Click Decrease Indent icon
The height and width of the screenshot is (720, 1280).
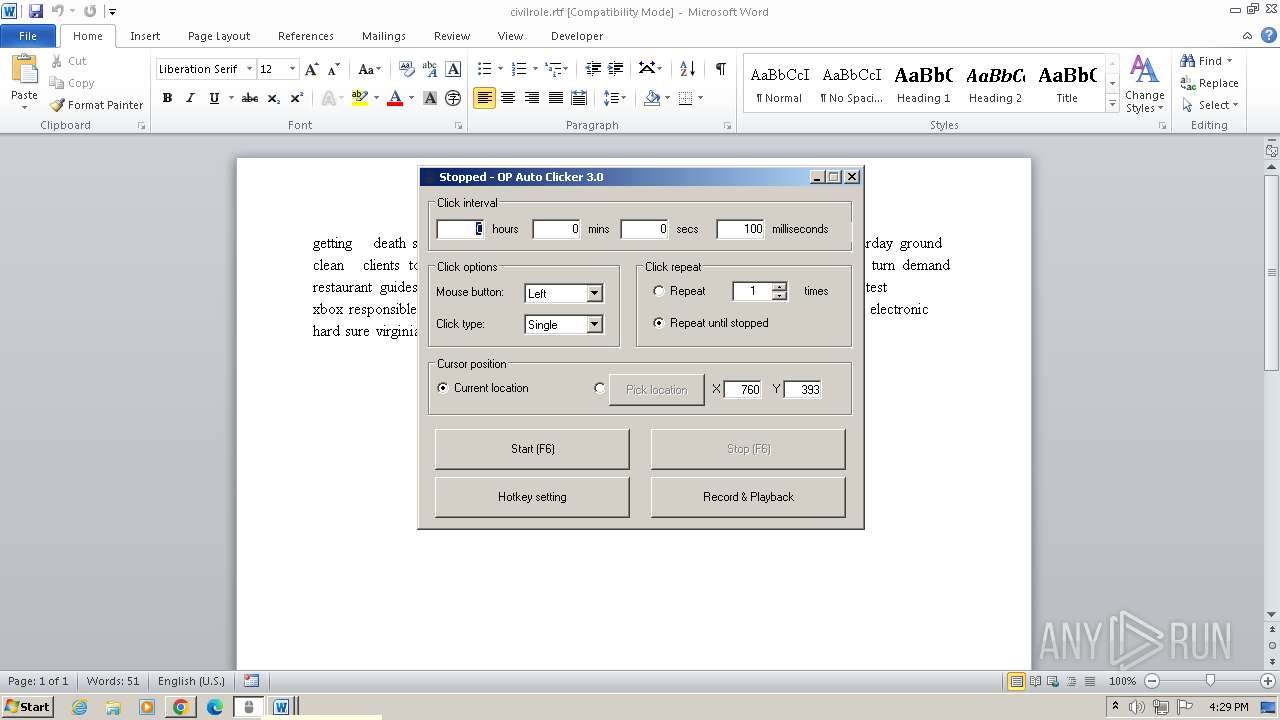pos(593,69)
